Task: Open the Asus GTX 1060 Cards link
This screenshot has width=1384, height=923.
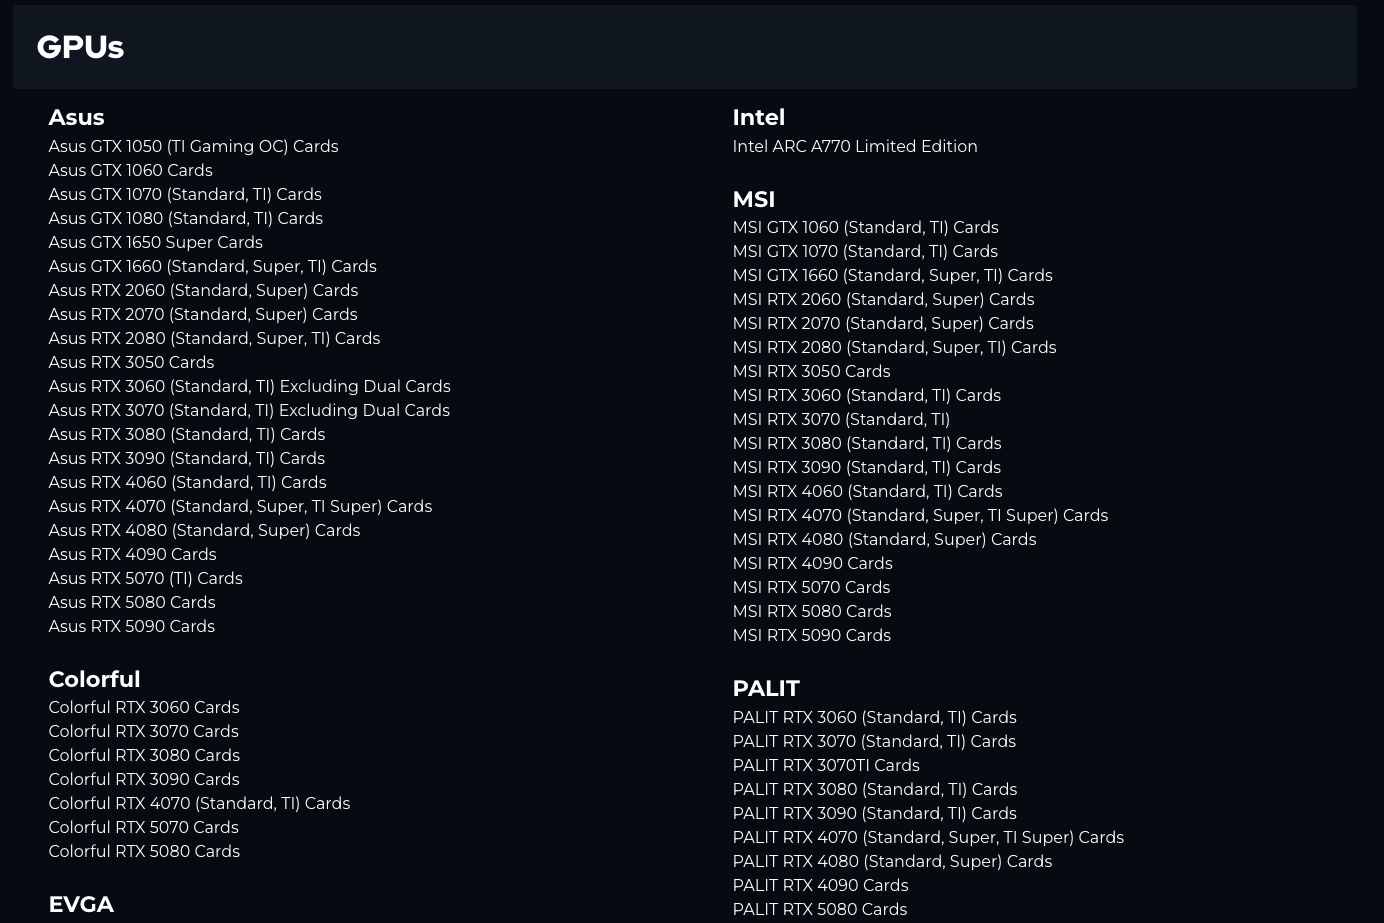Action: point(130,170)
